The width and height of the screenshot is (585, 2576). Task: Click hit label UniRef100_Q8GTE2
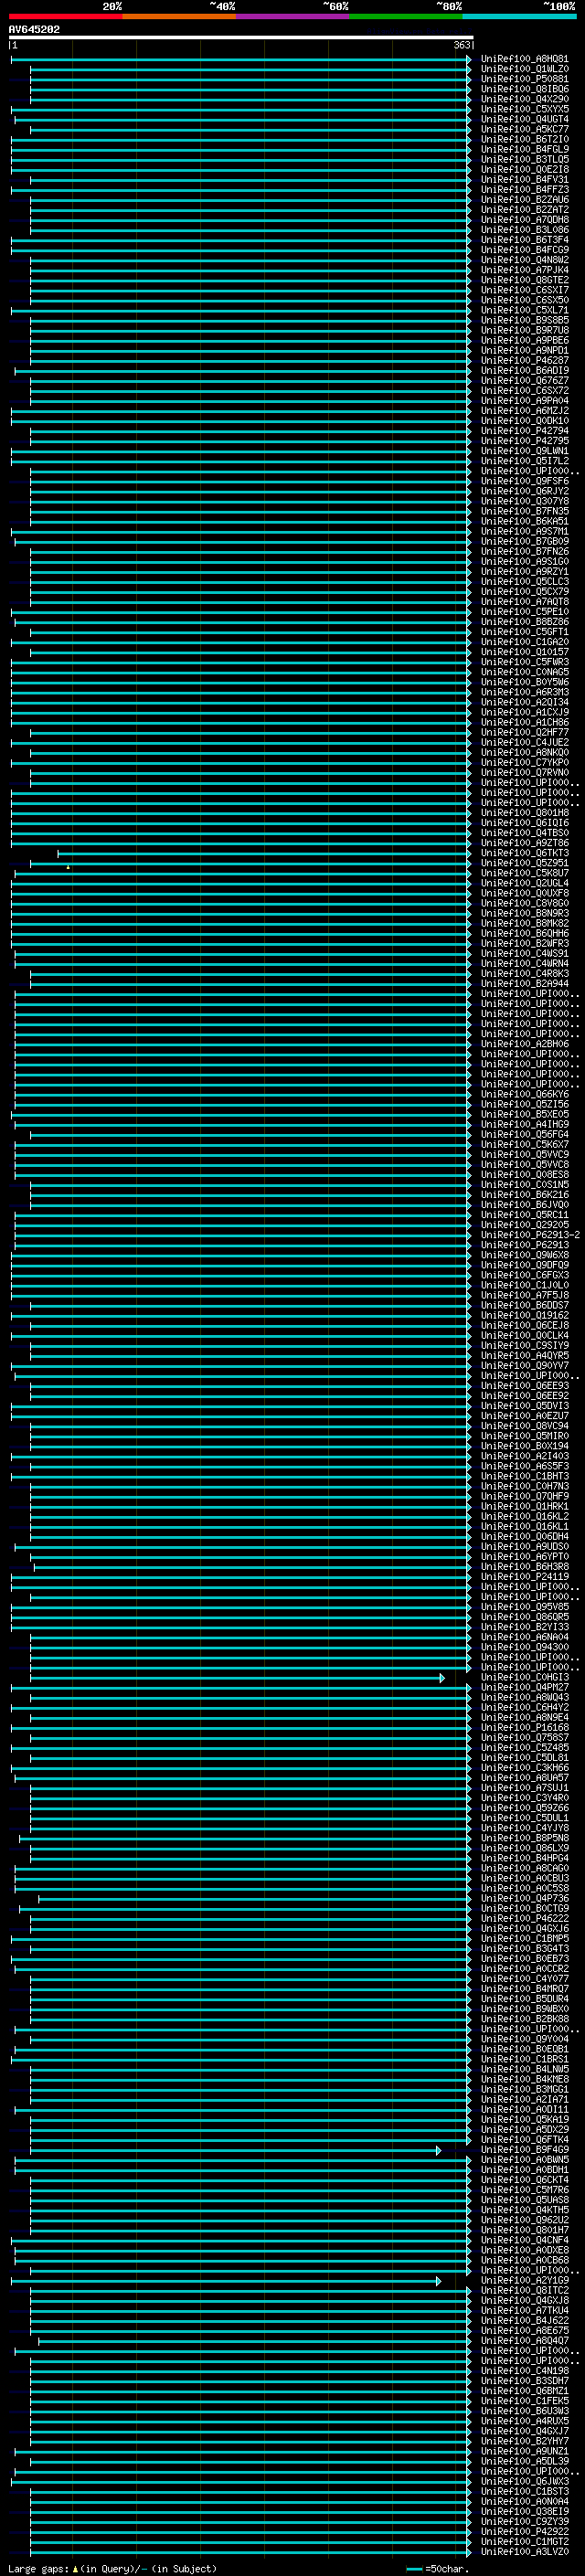point(524,280)
